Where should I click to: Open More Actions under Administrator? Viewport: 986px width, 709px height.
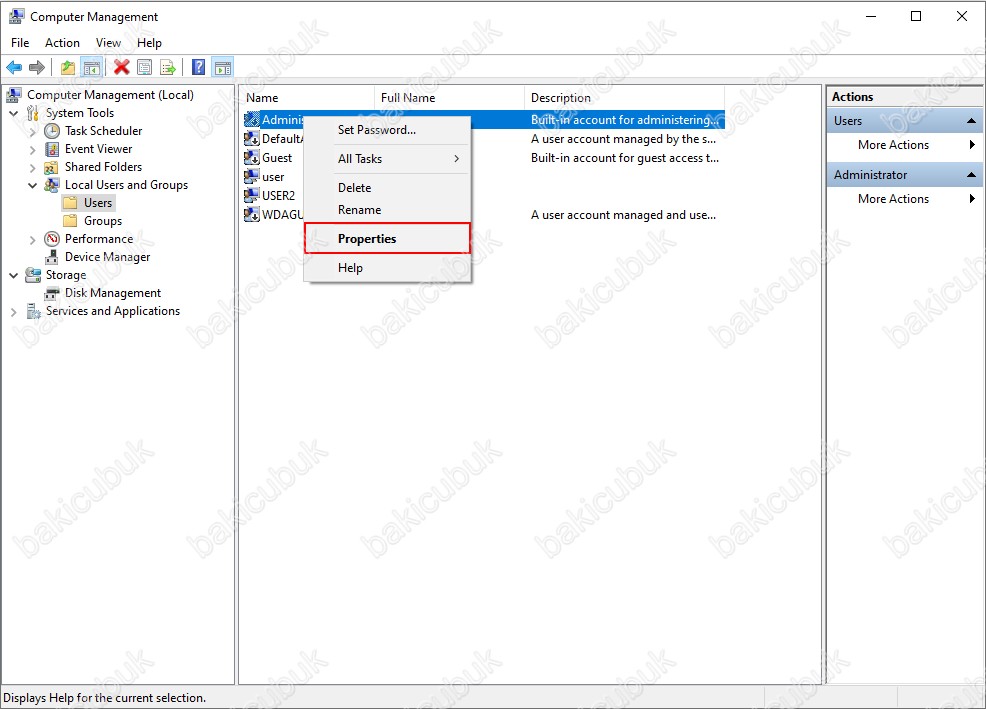pos(905,199)
